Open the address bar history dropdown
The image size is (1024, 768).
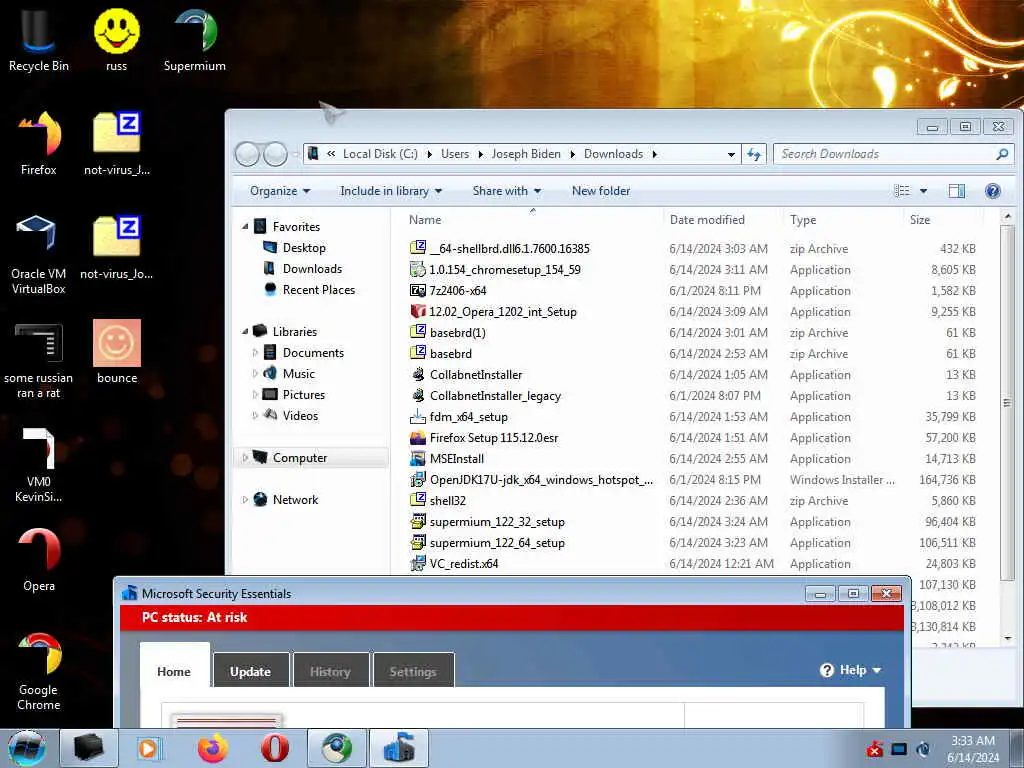point(731,154)
